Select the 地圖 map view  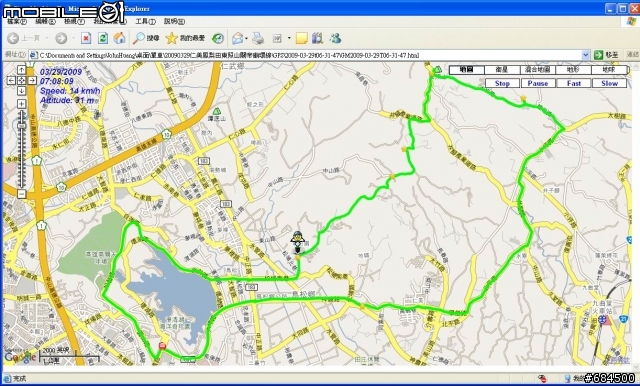pyautogui.click(x=467, y=70)
